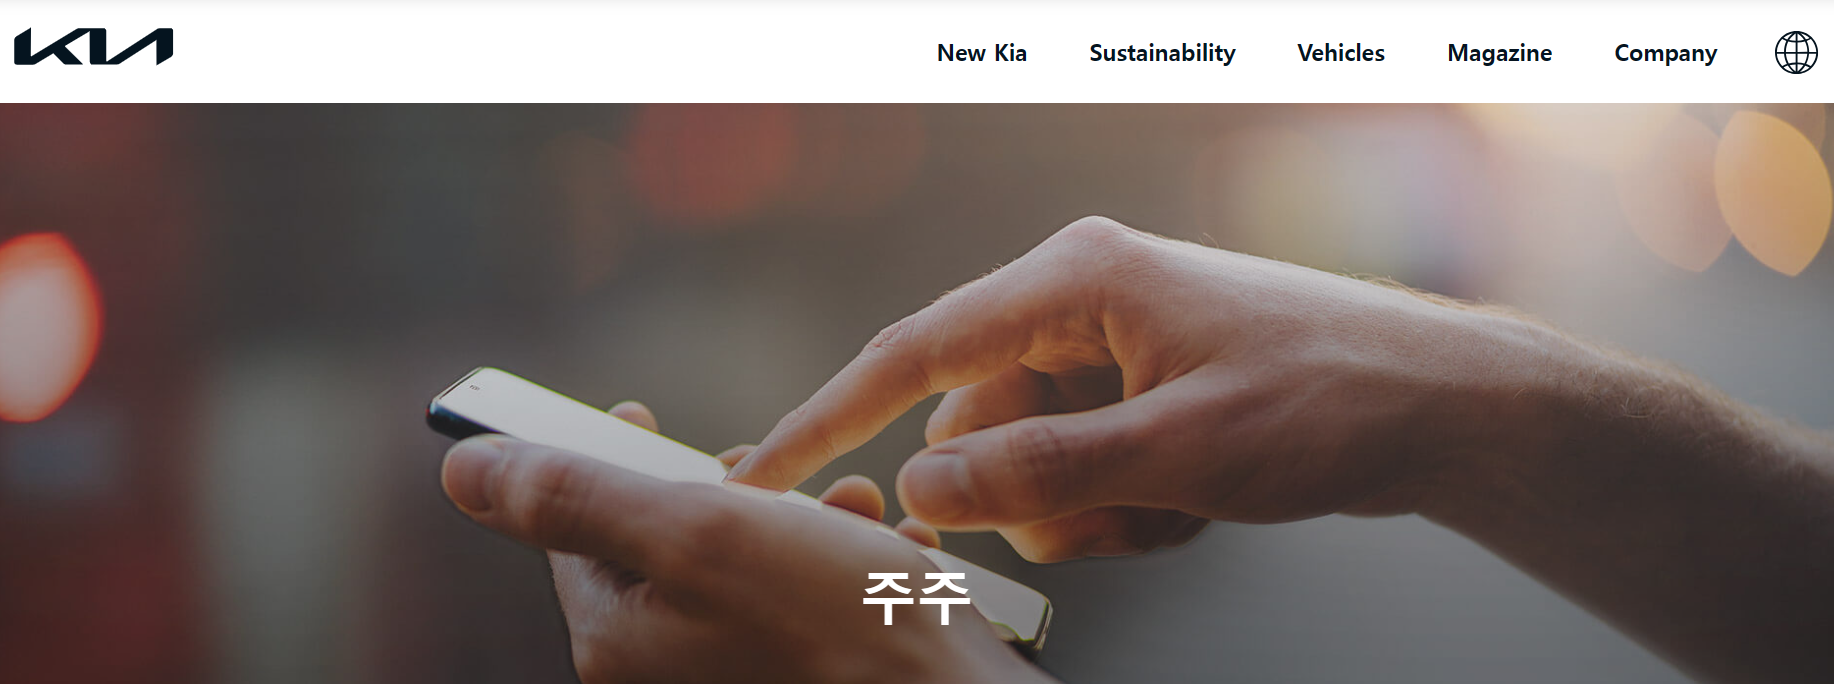
Task: Expand the Magazine navigation menu
Action: (1499, 53)
